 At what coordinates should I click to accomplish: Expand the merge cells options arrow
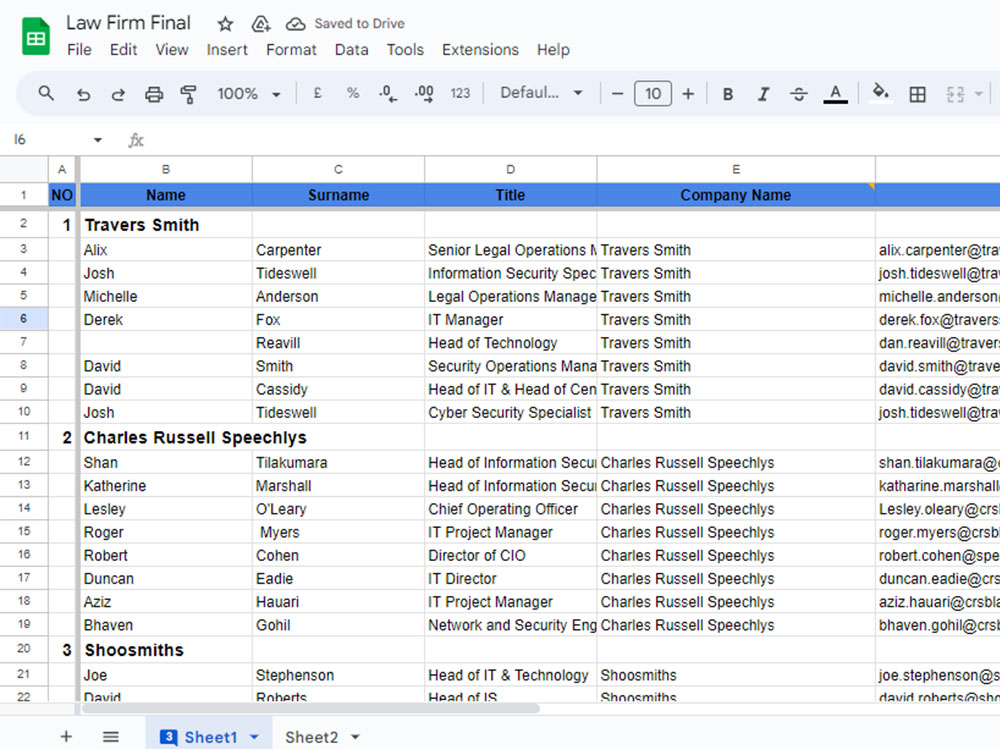click(x=978, y=94)
